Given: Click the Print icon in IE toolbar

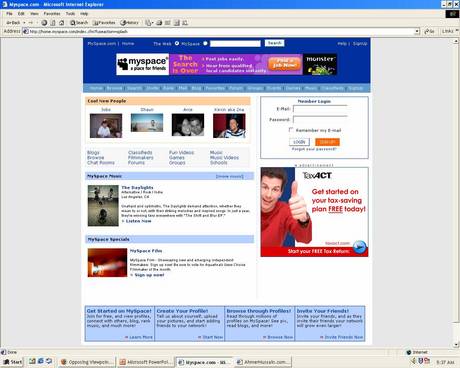Looking at the screenshot, I should click(159, 23).
